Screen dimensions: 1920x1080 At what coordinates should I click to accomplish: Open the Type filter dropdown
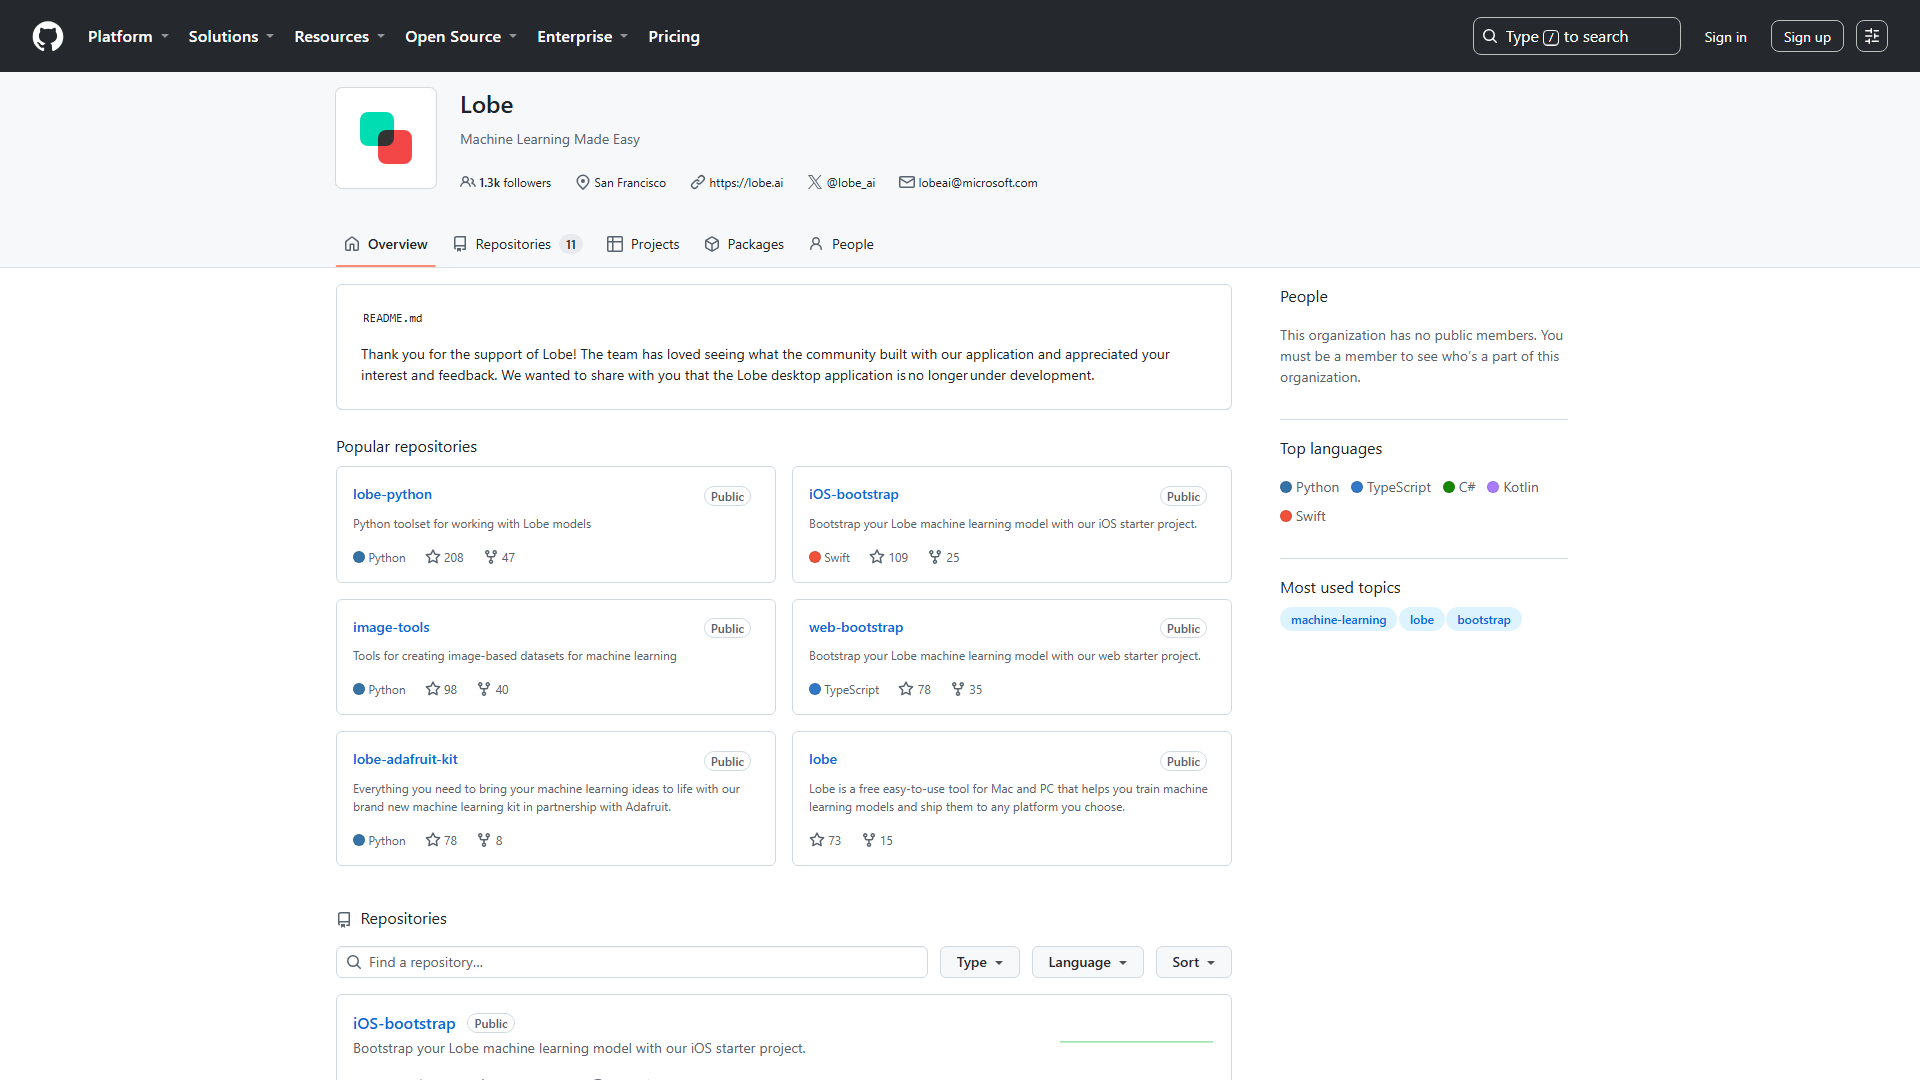[980, 962]
